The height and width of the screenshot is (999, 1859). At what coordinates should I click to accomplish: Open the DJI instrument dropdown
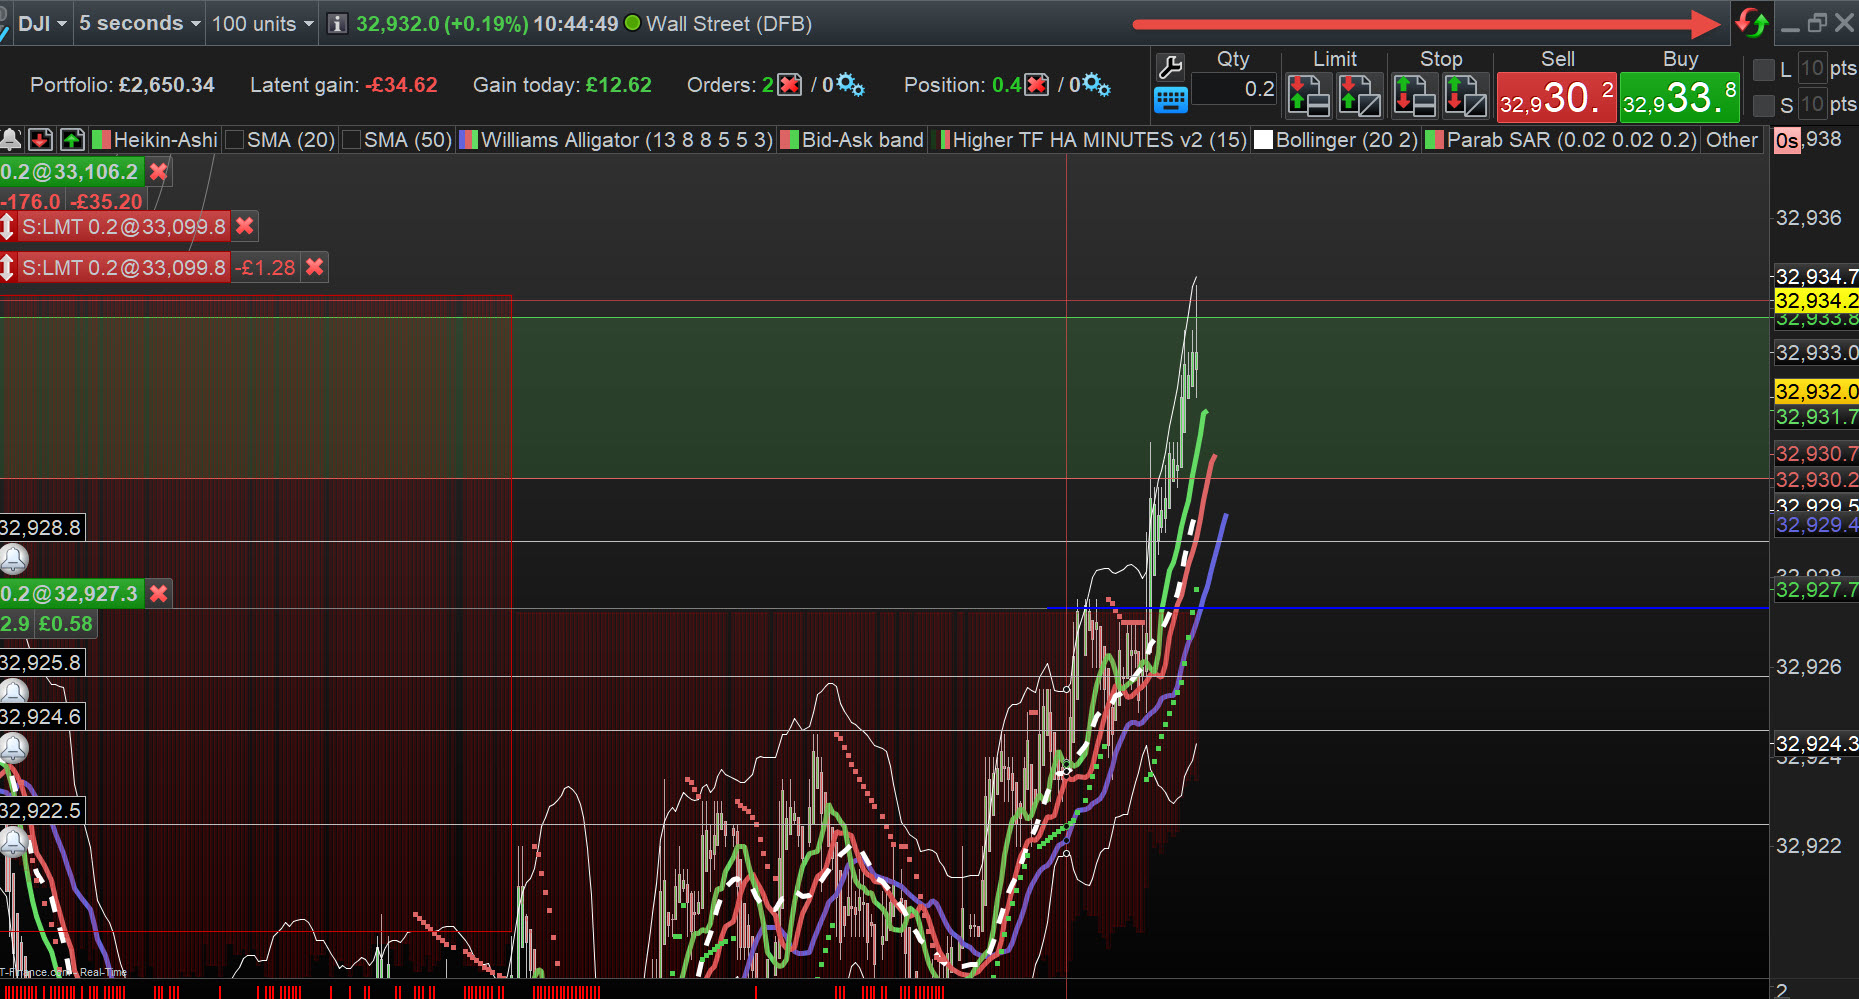(41, 24)
